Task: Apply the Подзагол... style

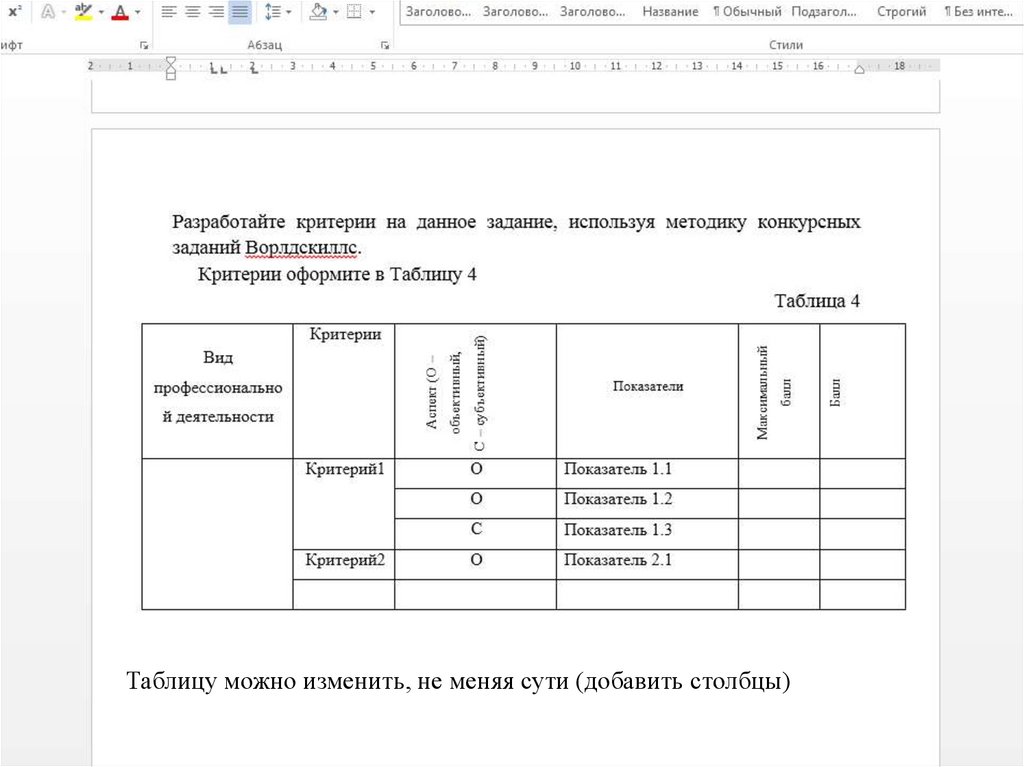Action: pos(824,12)
